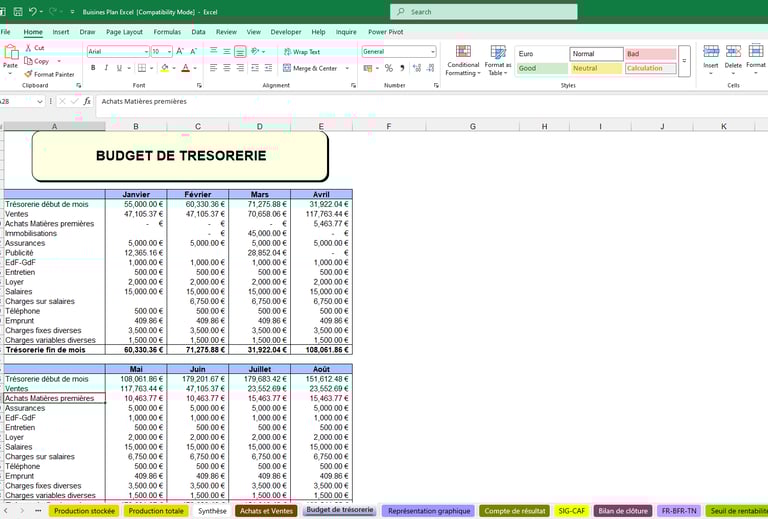Image resolution: width=768 pixels, height=519 pixels.
Task: Apply comma style
Action: (402, 68)
